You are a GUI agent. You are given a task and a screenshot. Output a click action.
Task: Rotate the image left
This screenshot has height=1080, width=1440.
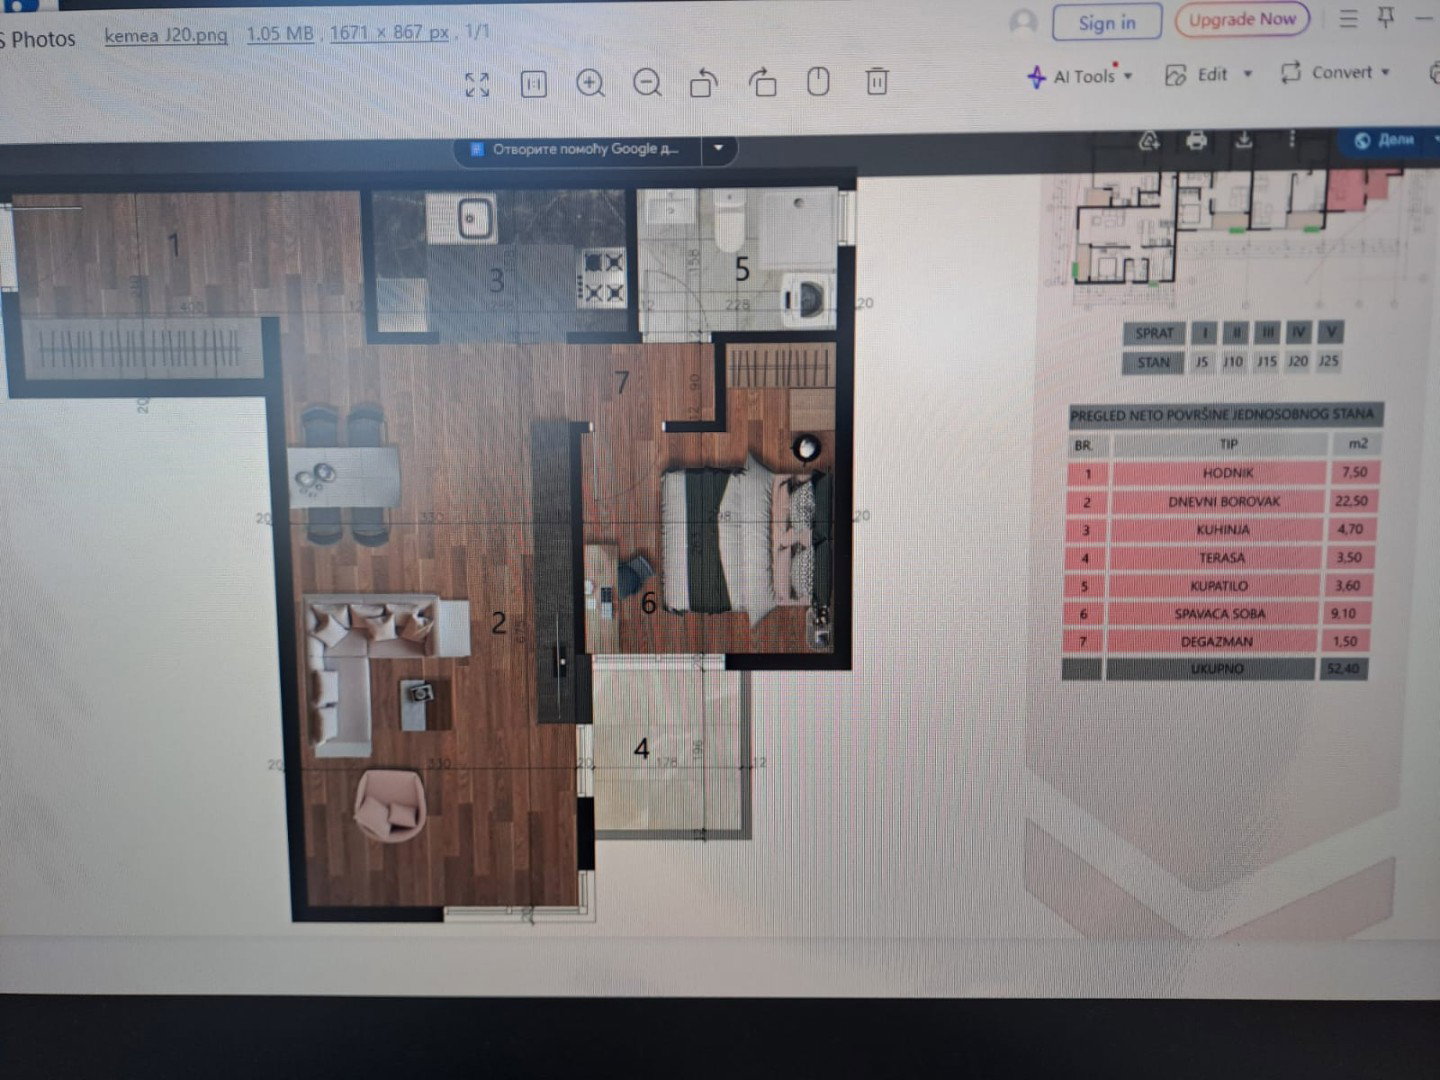[704, 83]
